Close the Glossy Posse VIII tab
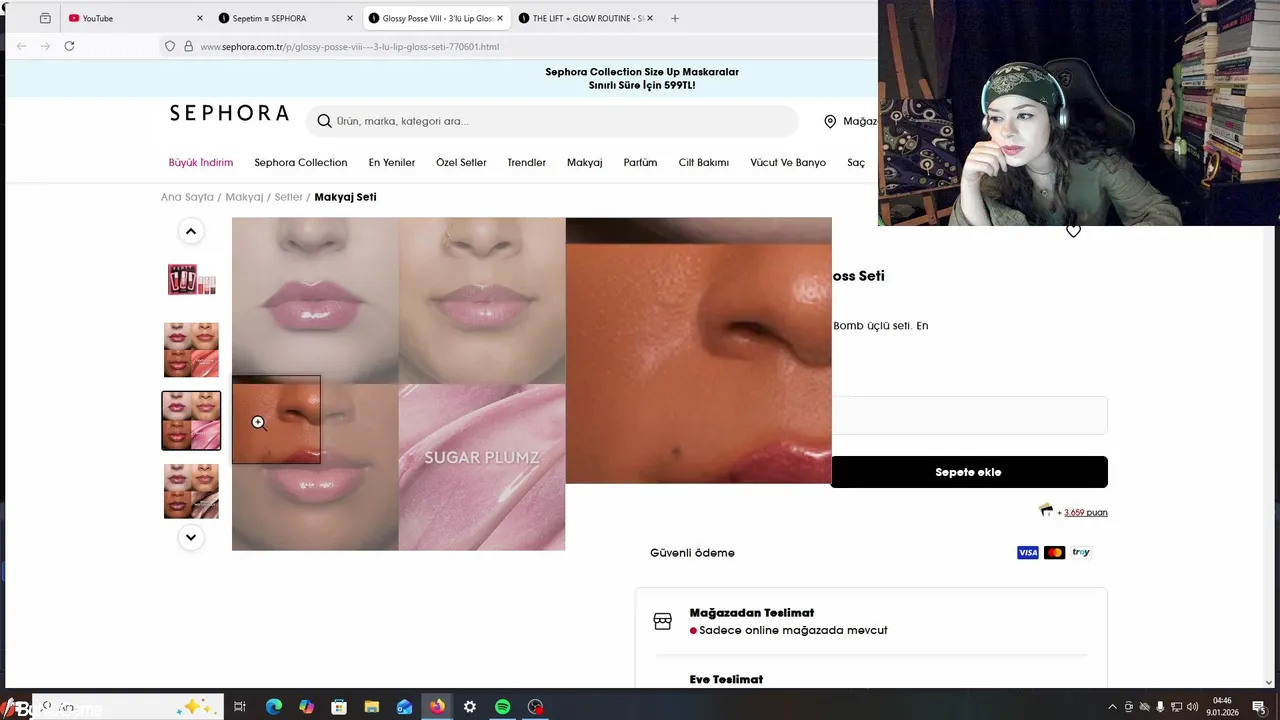This screenshot has height=720, width=1280. pos(500,18)
